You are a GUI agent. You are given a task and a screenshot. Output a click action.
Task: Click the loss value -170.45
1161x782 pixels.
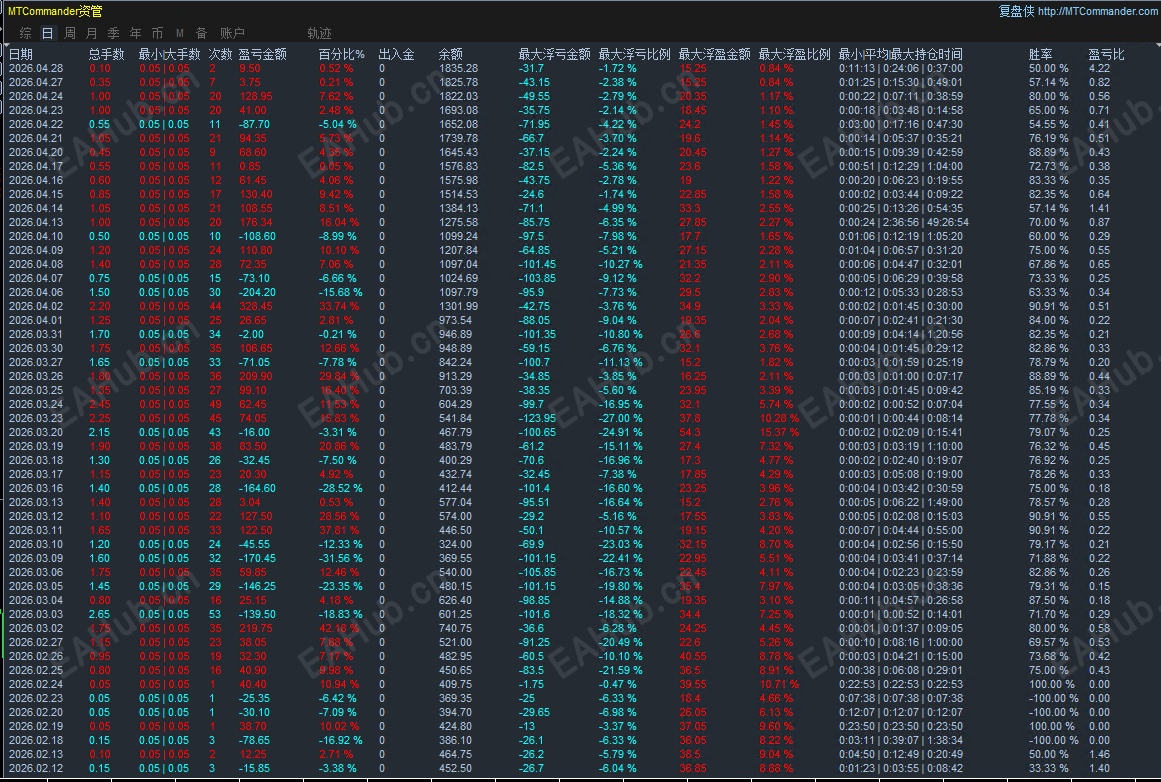[257, 558]
